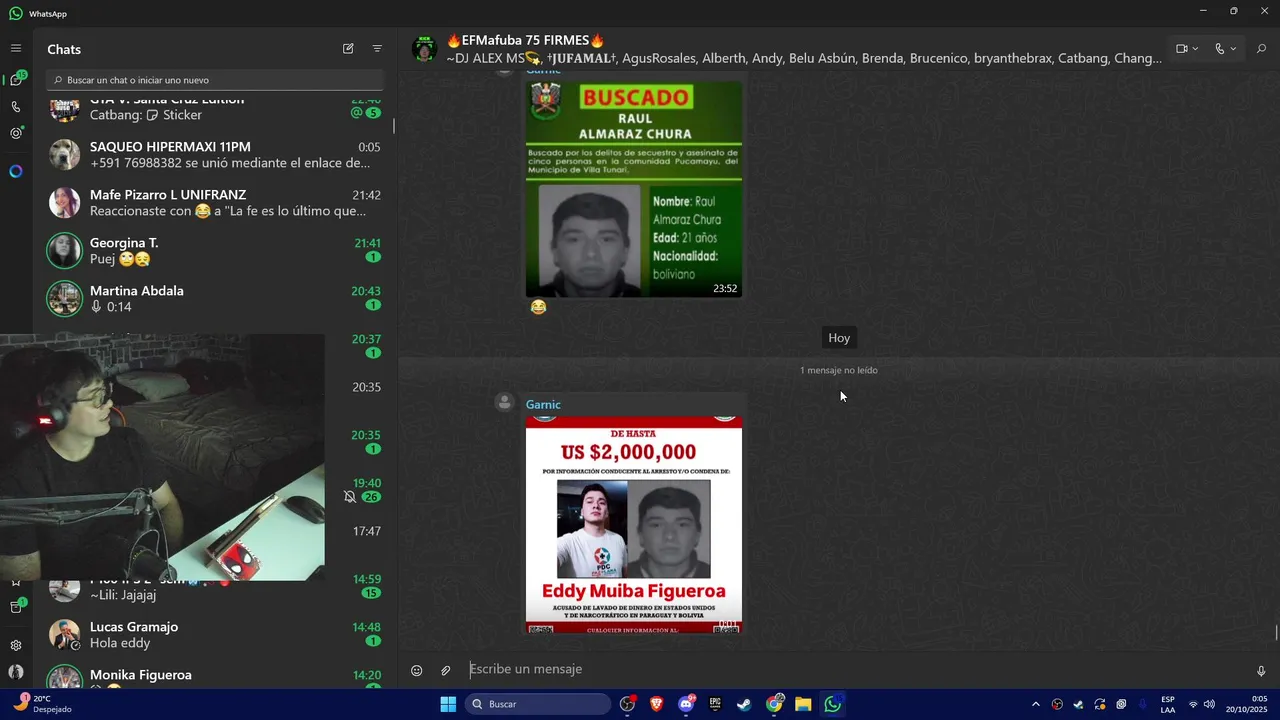Open the EFMafuba group profile picture
This screenshot has height=720, width=1280.
(x=424, y=48)
